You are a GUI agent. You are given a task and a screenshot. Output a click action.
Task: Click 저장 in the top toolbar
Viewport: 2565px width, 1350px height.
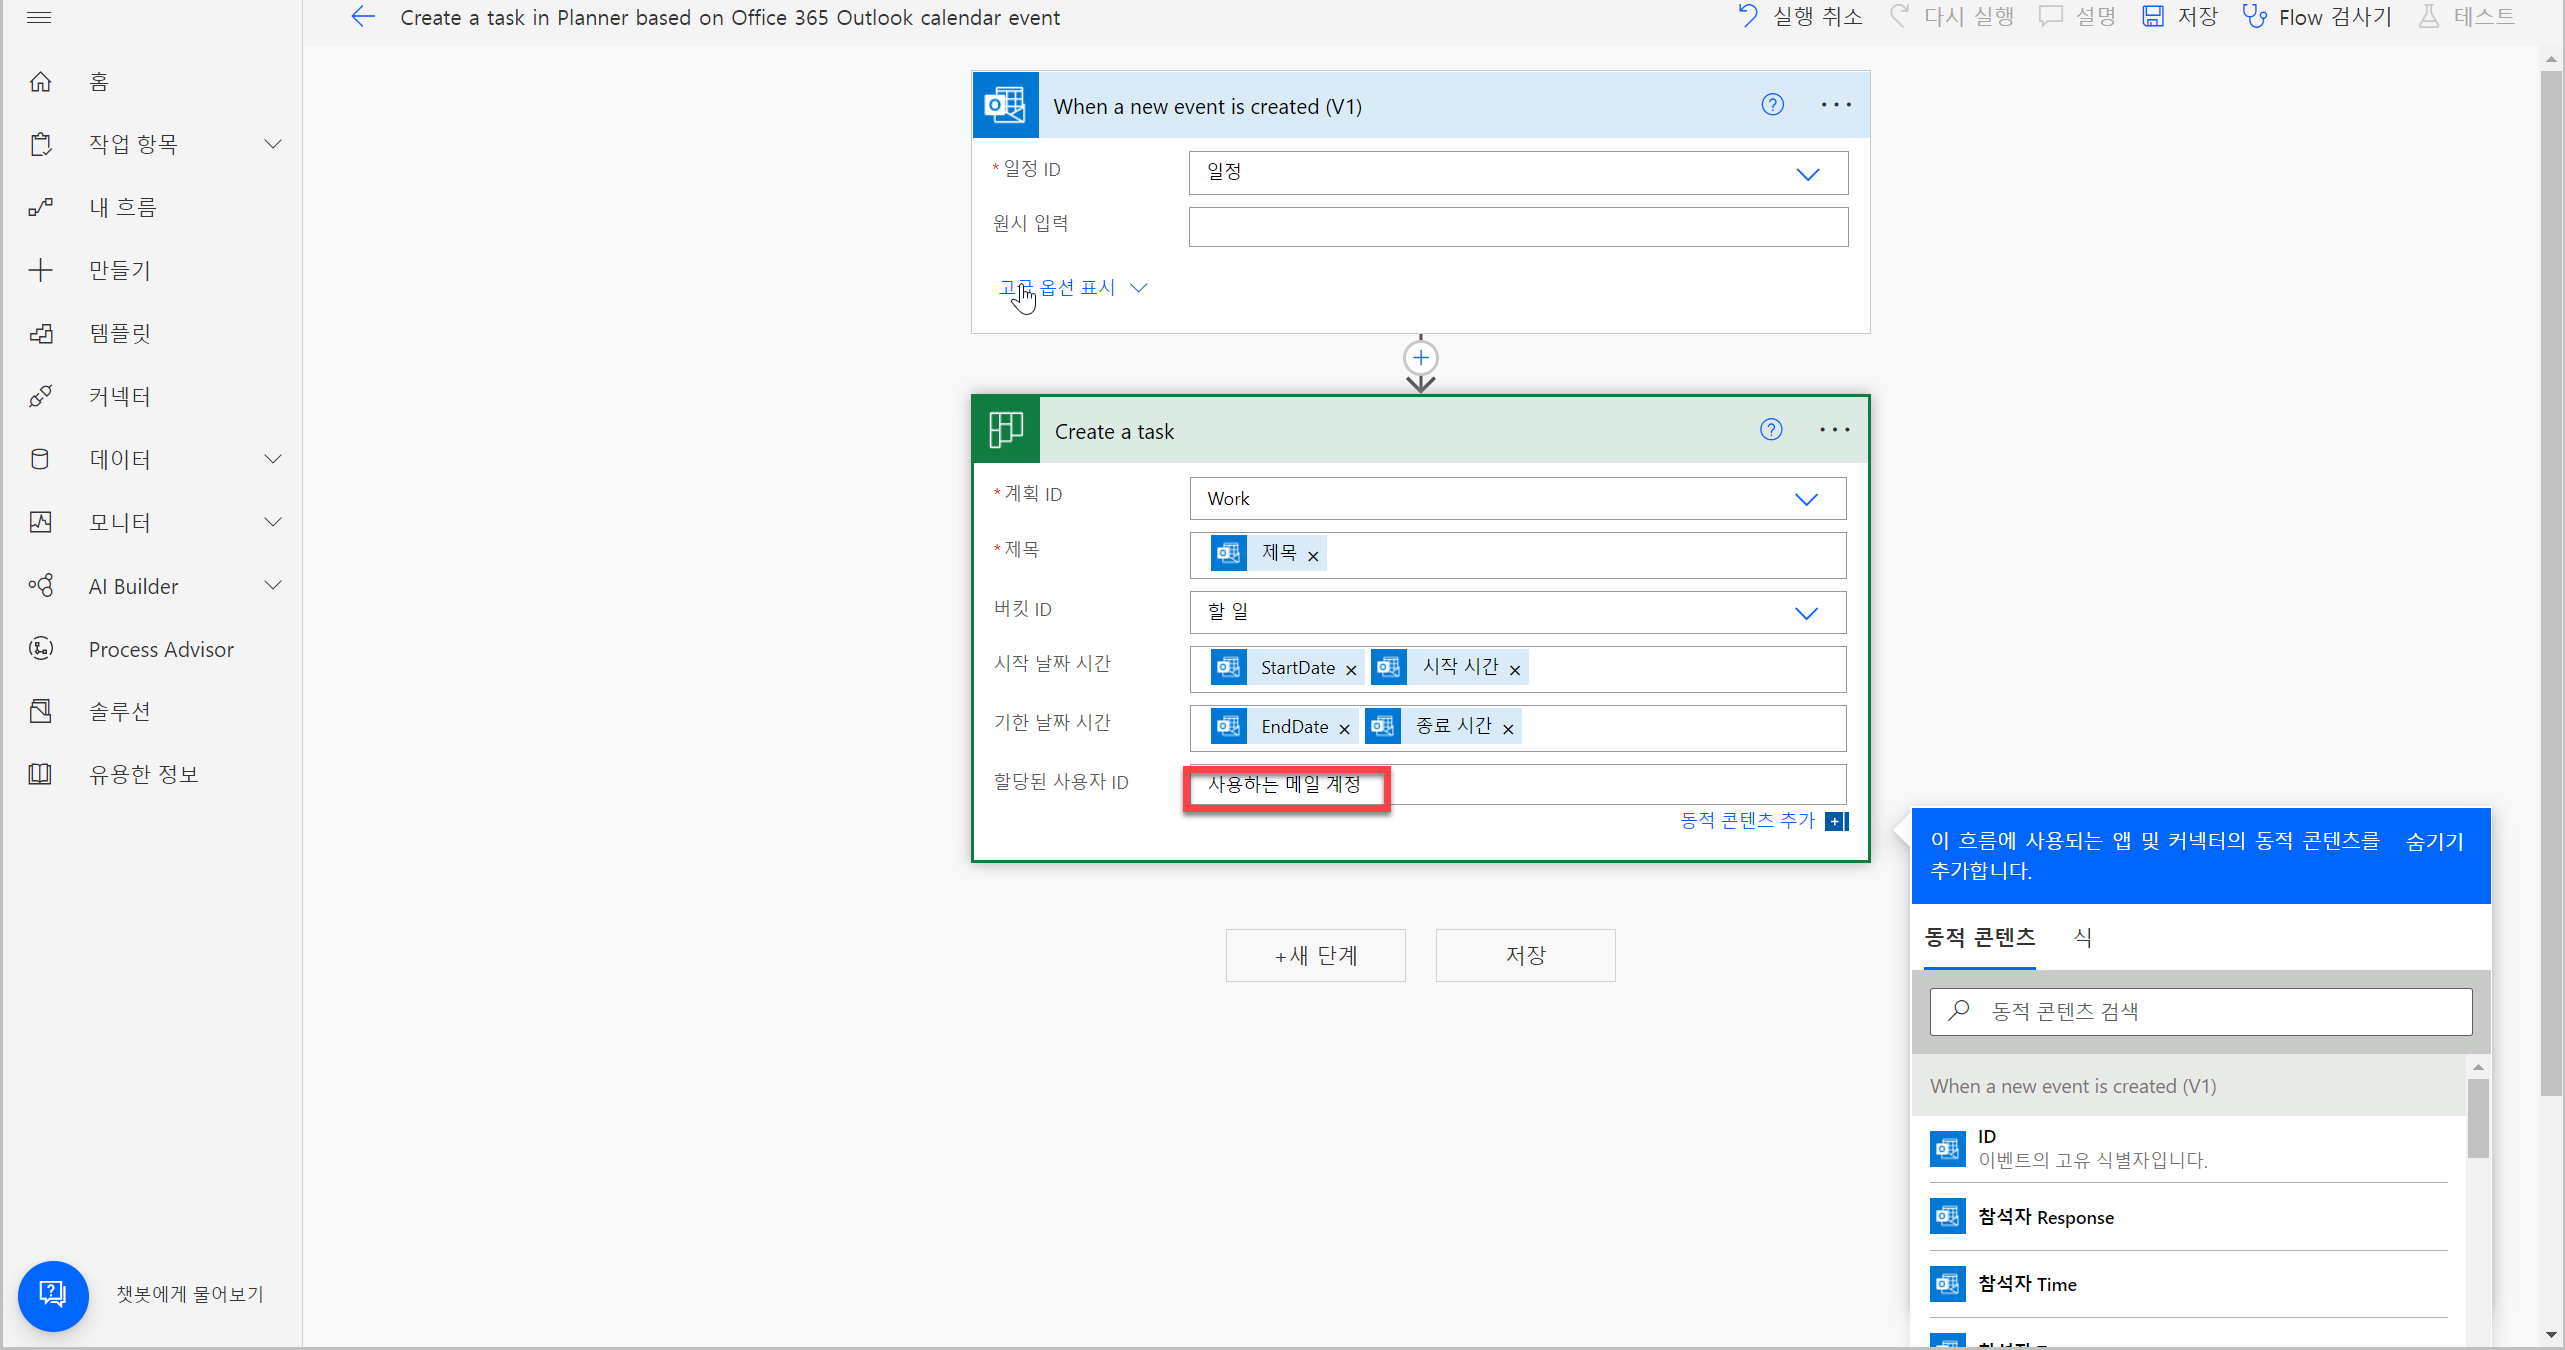(x=2180, y=17)
